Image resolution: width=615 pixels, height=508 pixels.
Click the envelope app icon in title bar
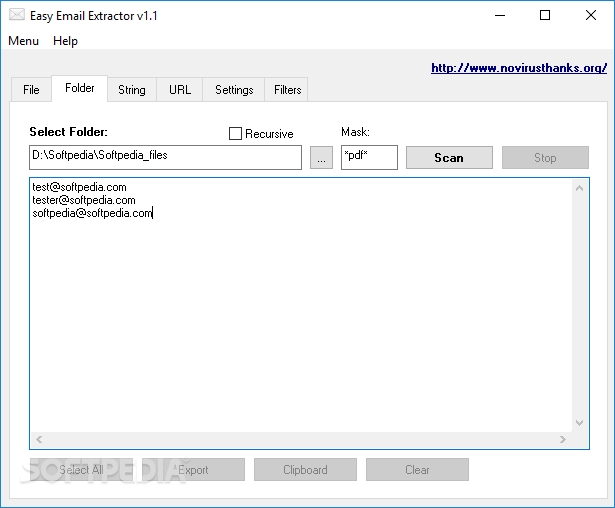pyautogui.click(x=17, y=15)
